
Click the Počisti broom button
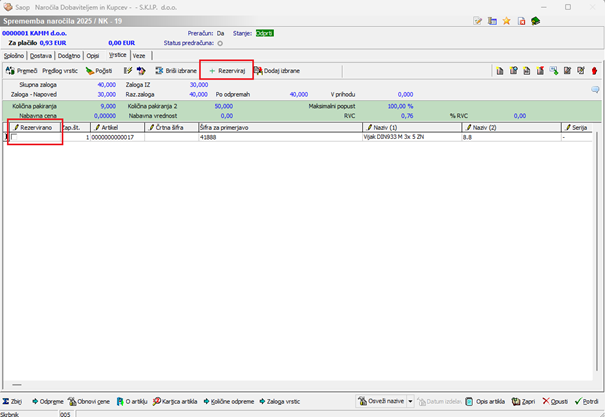(x=99, y=71)
